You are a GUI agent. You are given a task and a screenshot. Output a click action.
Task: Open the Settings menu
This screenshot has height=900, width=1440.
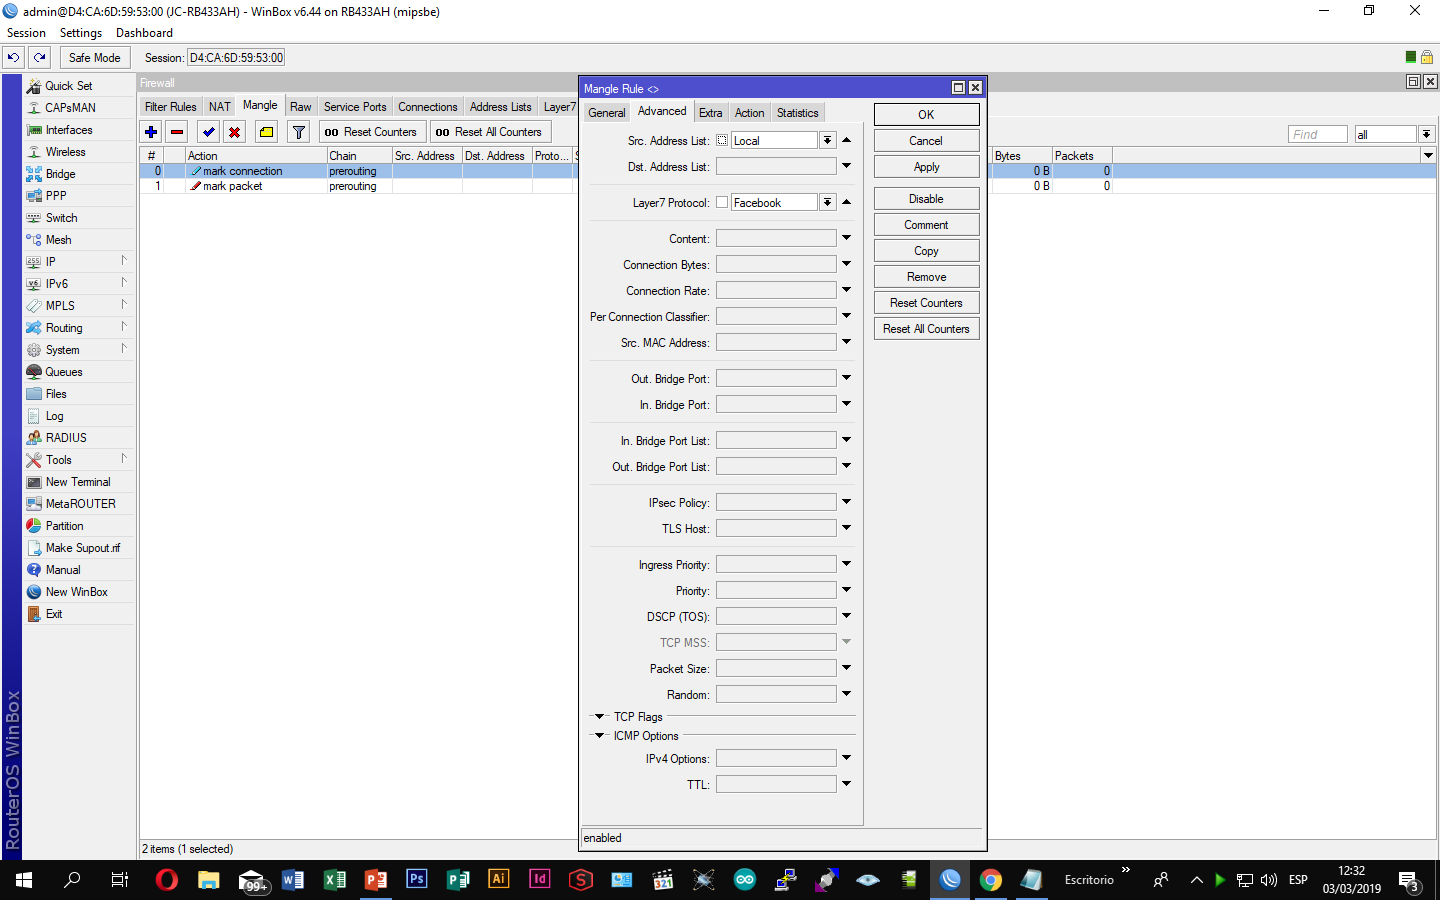81,33
